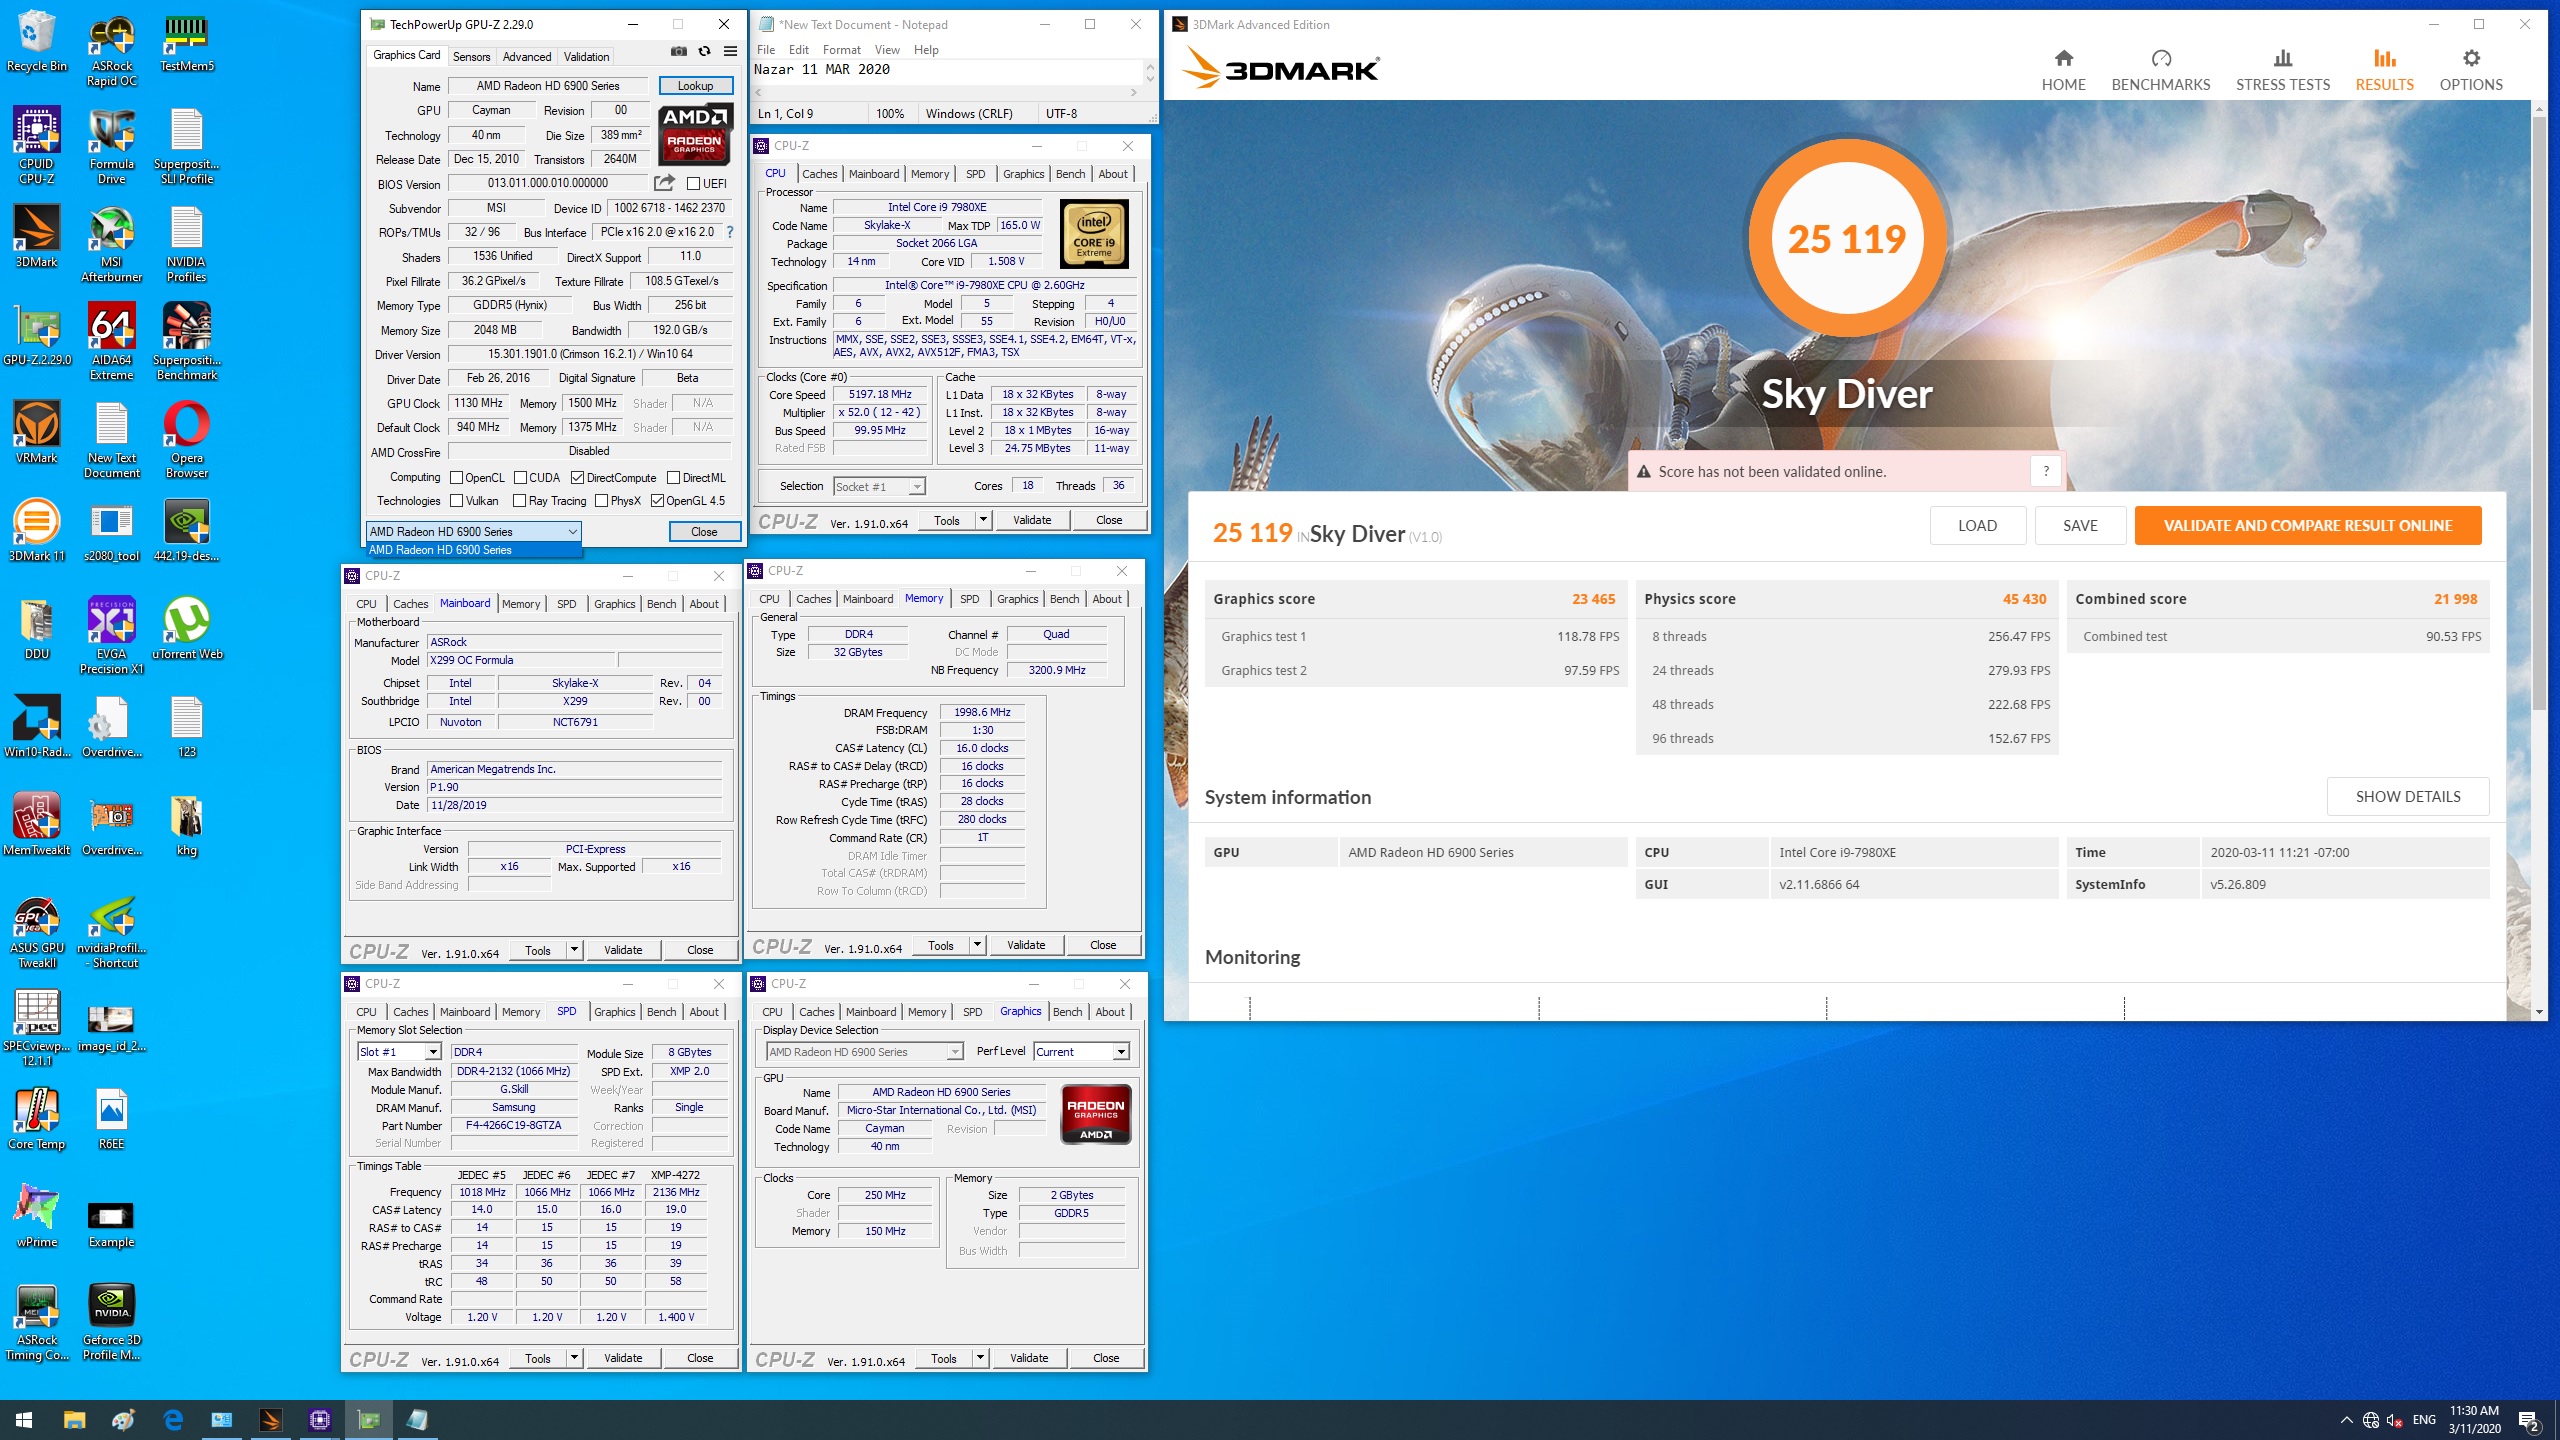Toggle Vulkan checkbox in GPU-Z

[456, 501]
